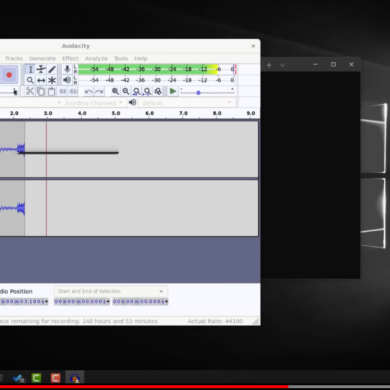
Task: Open the Tracks menu
Action: coord(14,58)
